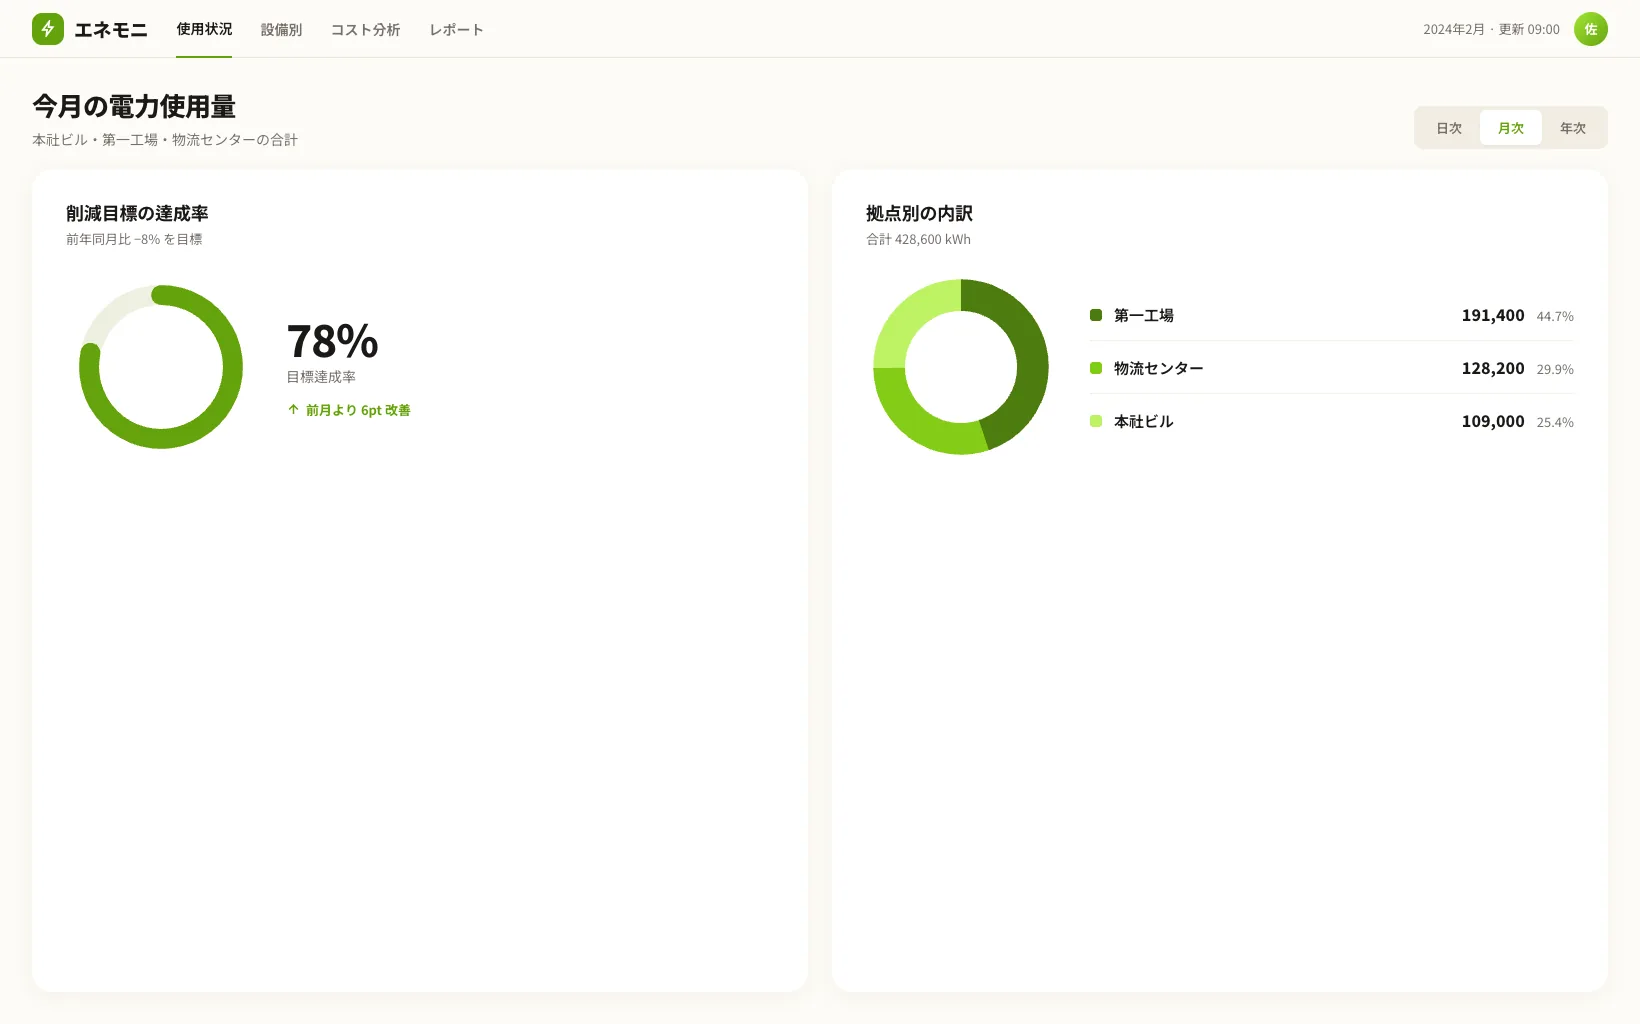The width and height of the screenshot is (1640, 1024).
Task: Switch to the 設備別 tab
Action: (x=281, y=30)
